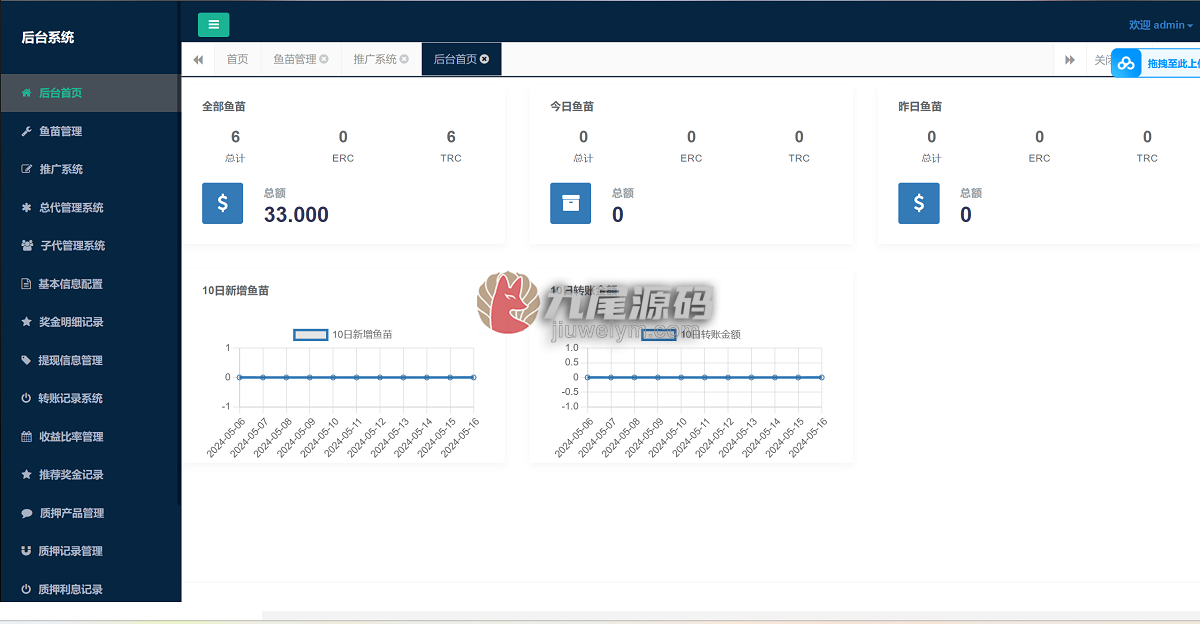Click the 2024-05-16 point on 10日新增鱼苗 chart

(x=473, y=377)
